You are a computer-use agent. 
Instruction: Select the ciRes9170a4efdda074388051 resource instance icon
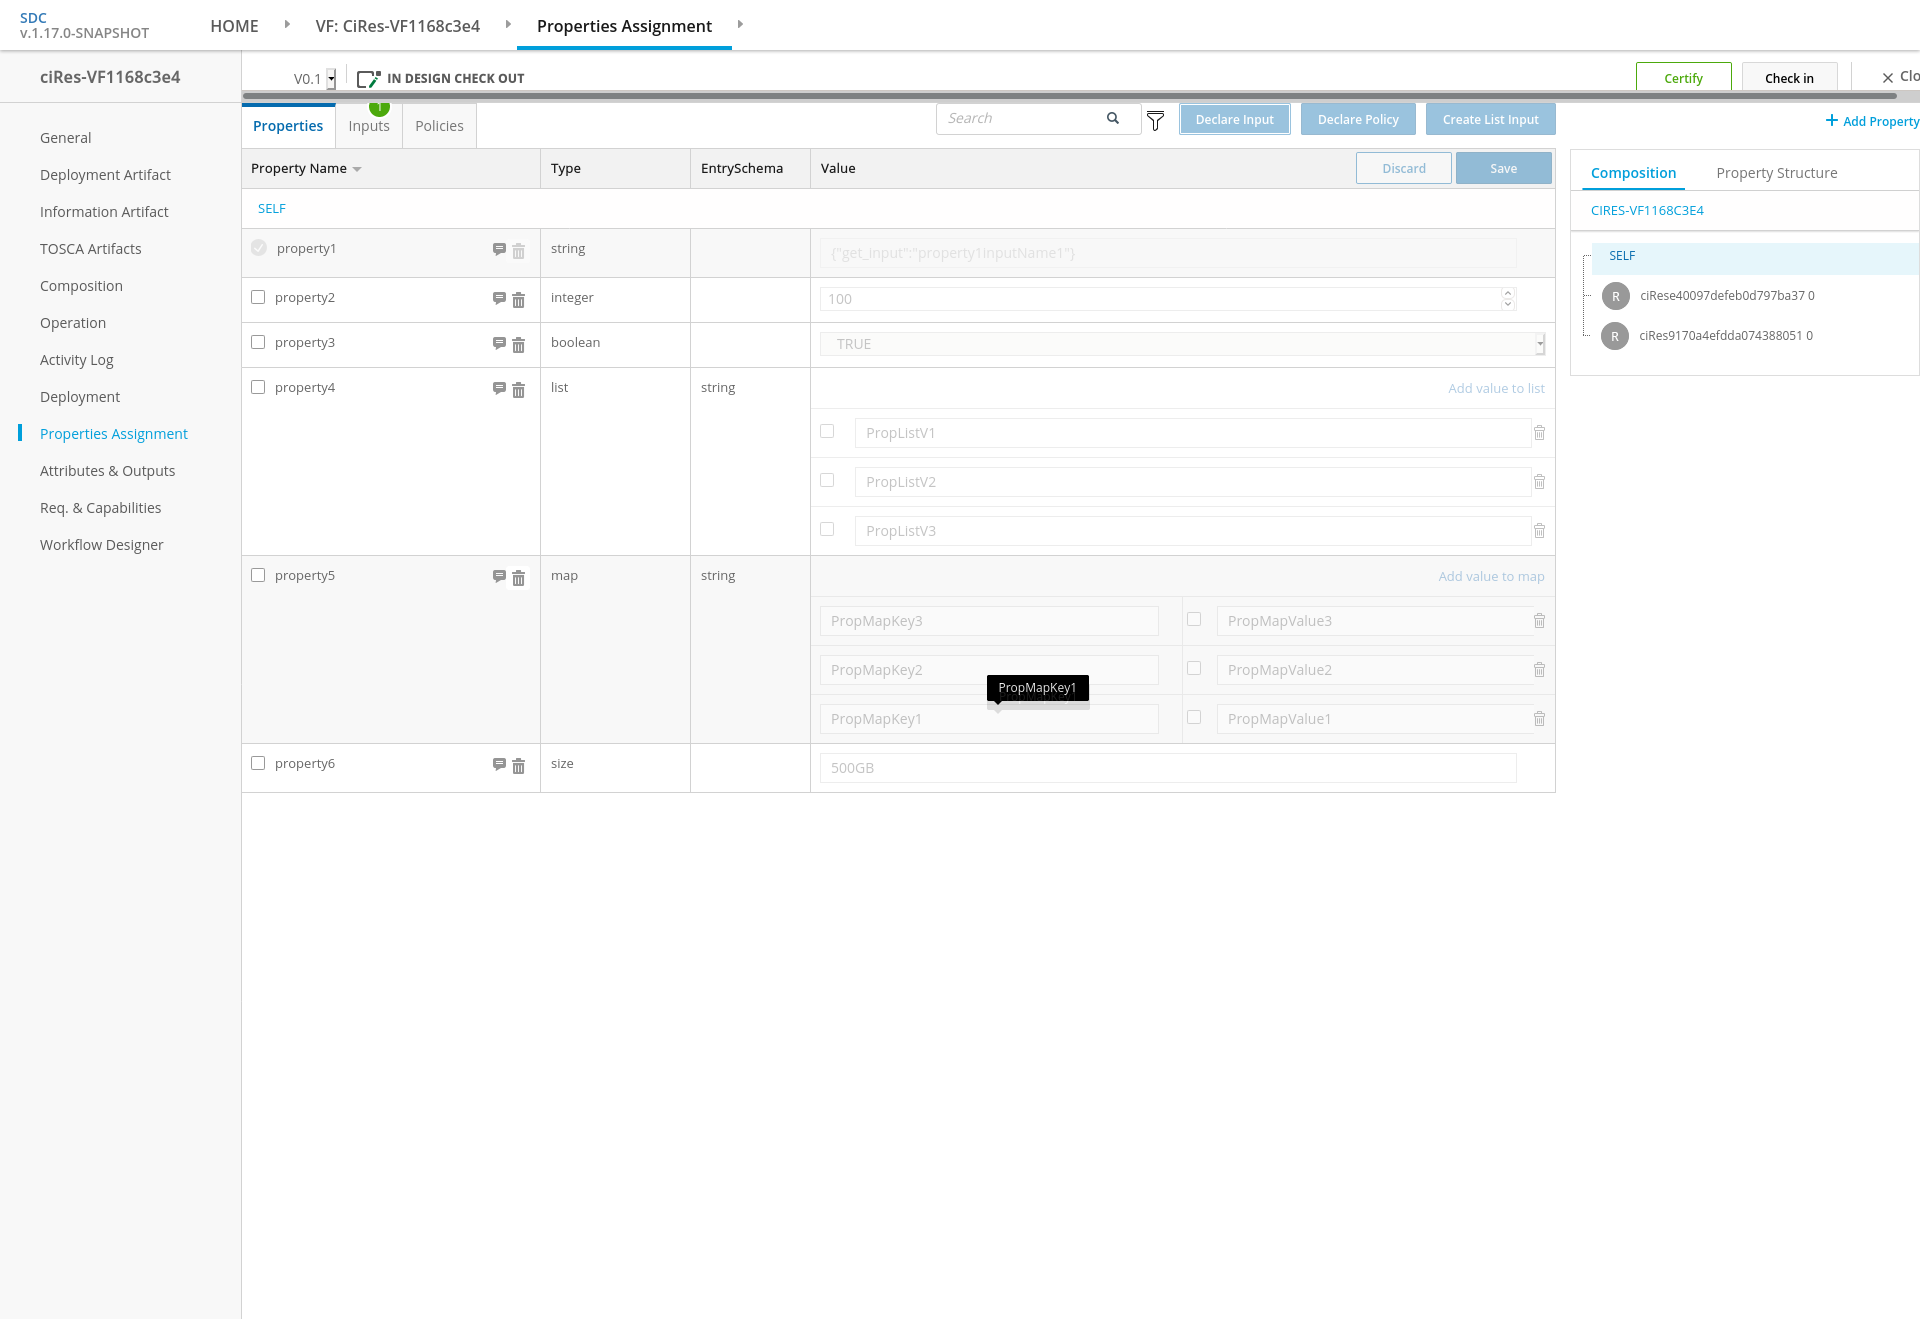pos(1615,336)
